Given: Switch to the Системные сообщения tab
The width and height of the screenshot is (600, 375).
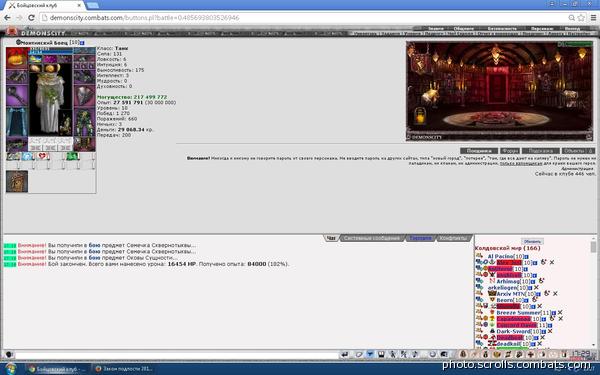Looking at the screenshot, I should [x=372, y=238].
